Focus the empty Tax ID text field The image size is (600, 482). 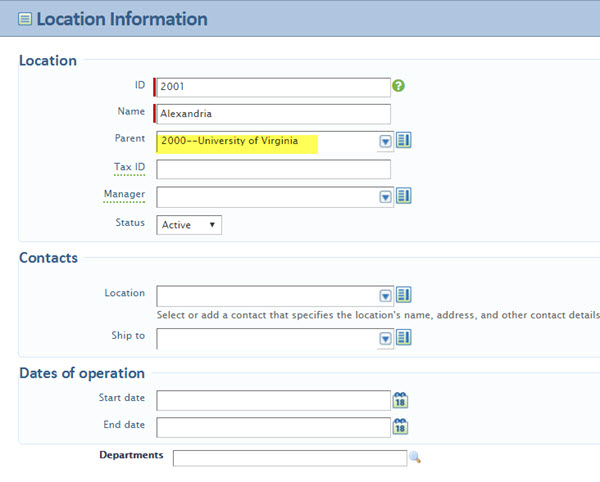(x=272, y=169)
